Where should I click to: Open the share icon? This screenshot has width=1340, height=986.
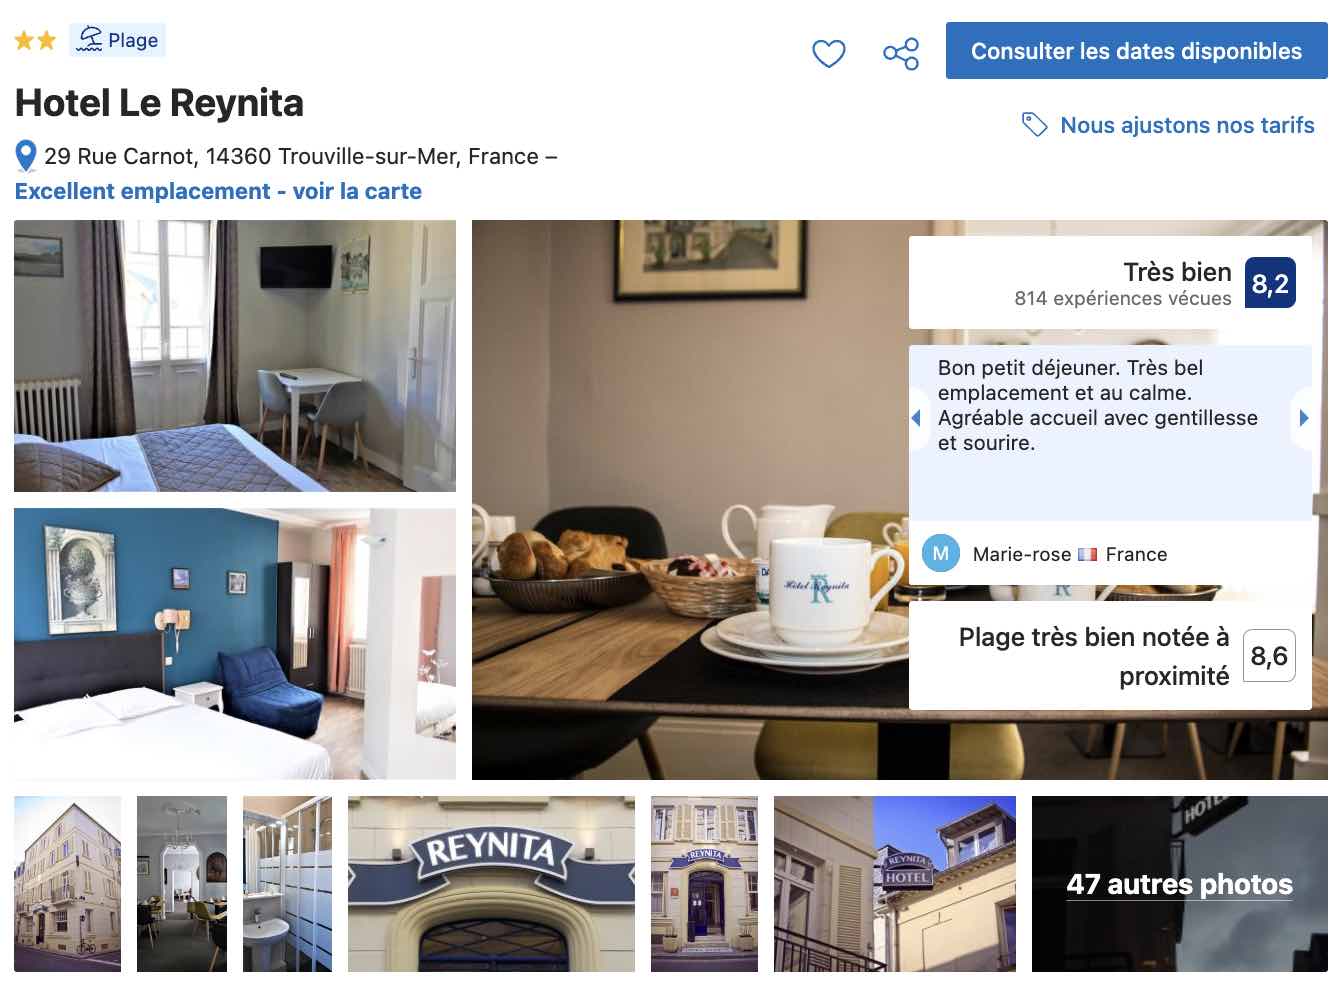901,53
